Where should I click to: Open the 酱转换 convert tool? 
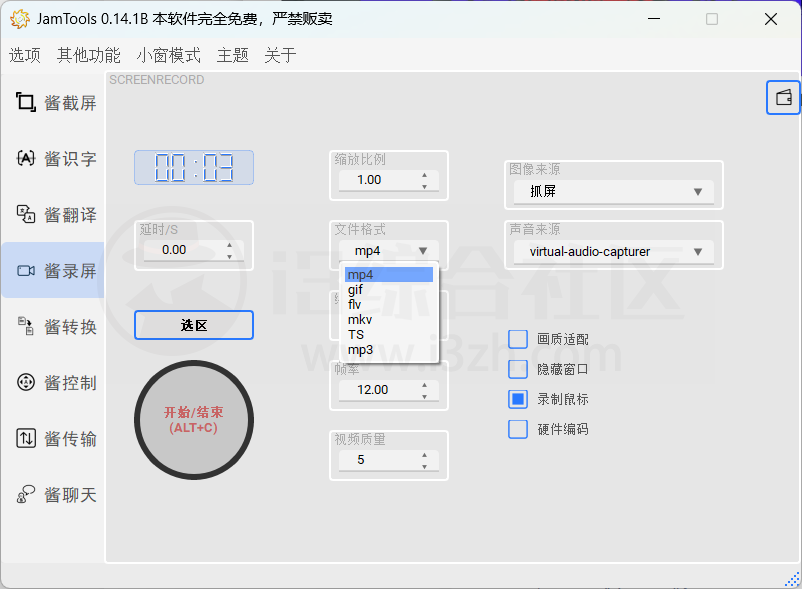(55, 326)
